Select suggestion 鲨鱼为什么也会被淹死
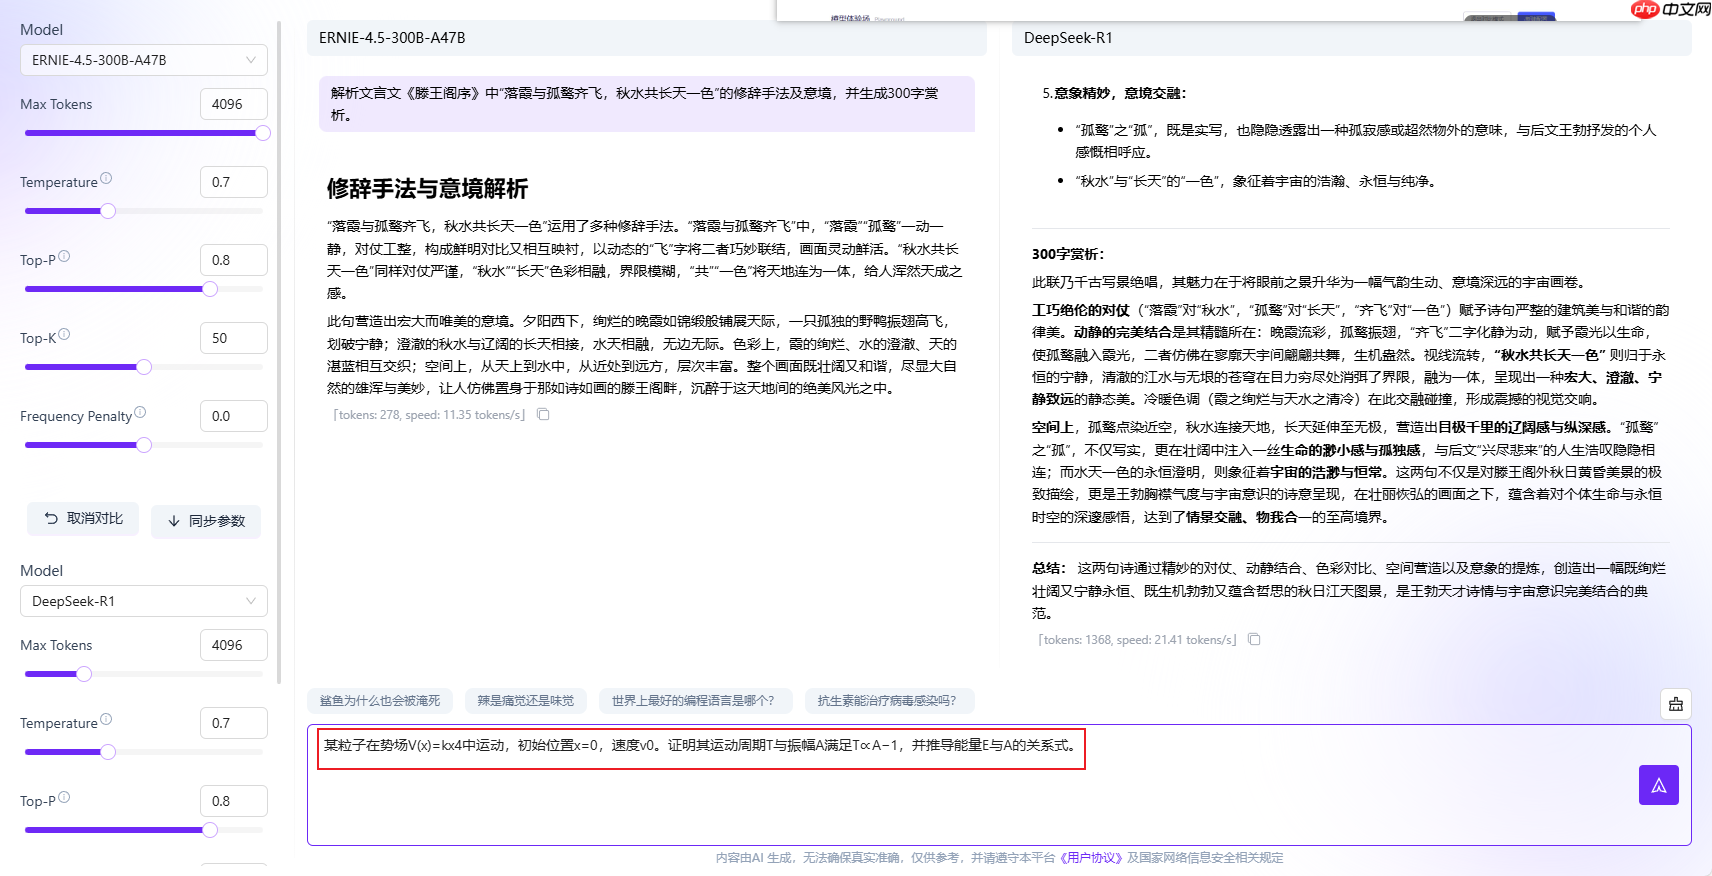The image size is (1712, 876). tap(380, 701)
